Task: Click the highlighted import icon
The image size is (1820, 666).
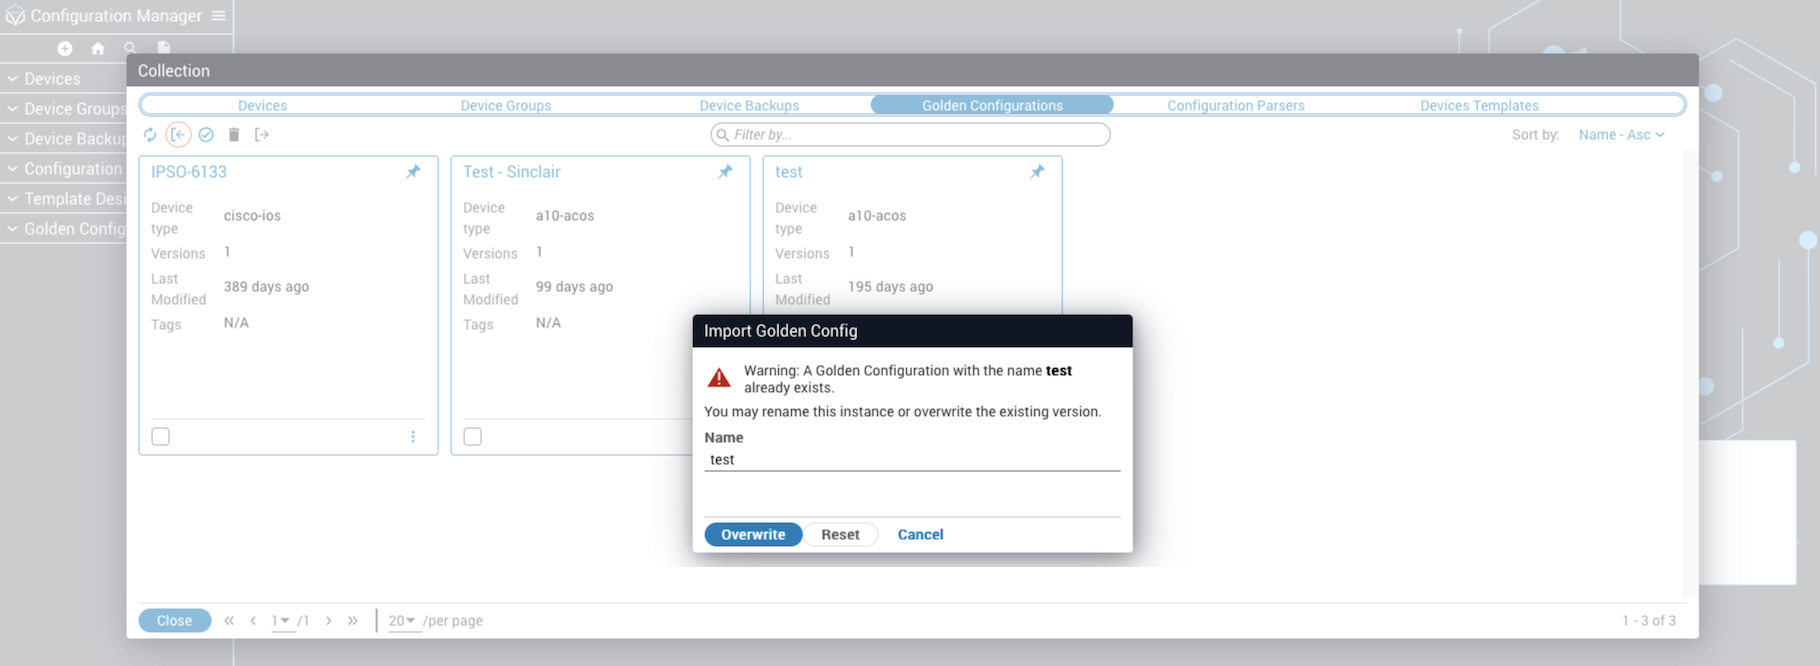Action: tap(178, 134)
